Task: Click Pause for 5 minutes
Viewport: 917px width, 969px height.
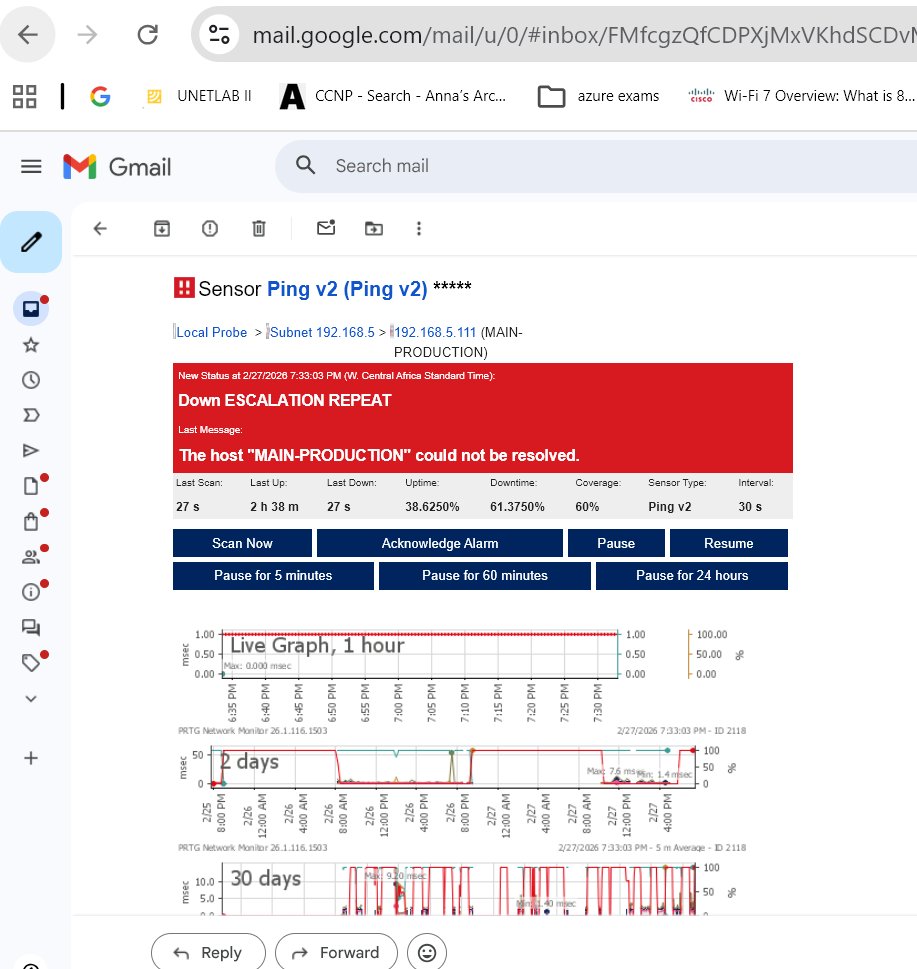Action: point(273,575)
